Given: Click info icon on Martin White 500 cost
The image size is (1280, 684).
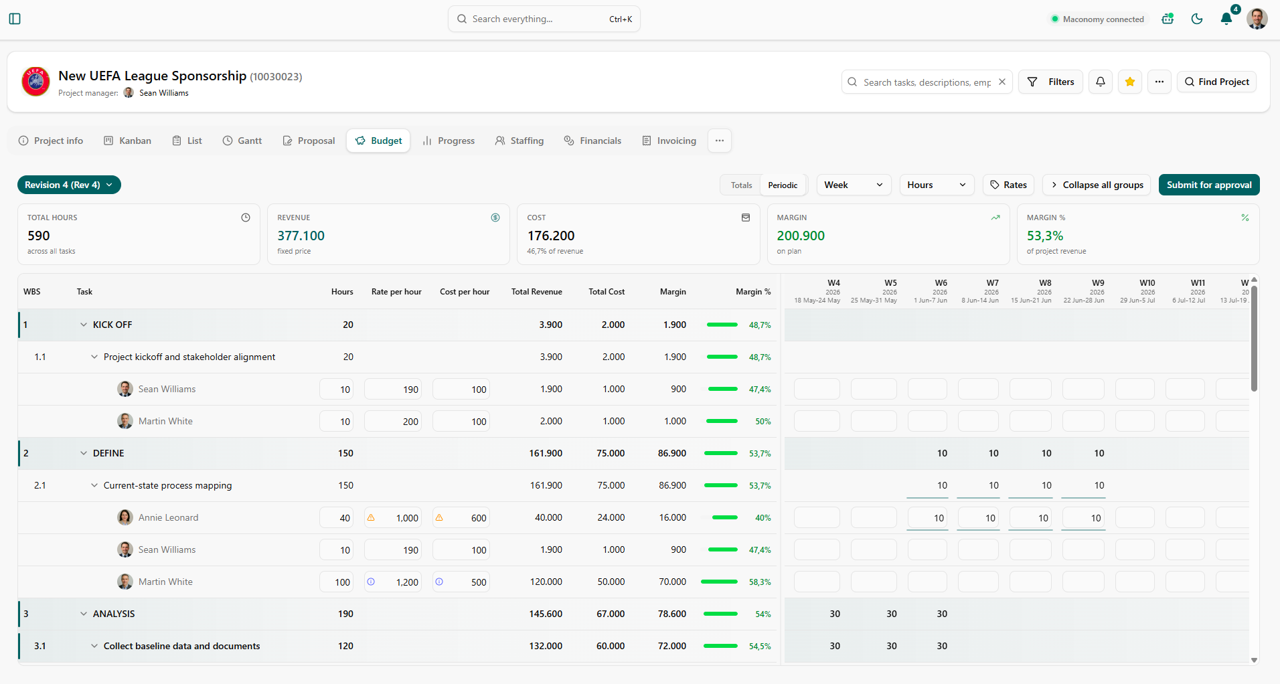Looking at the screenshot, I should click(439, 582).
